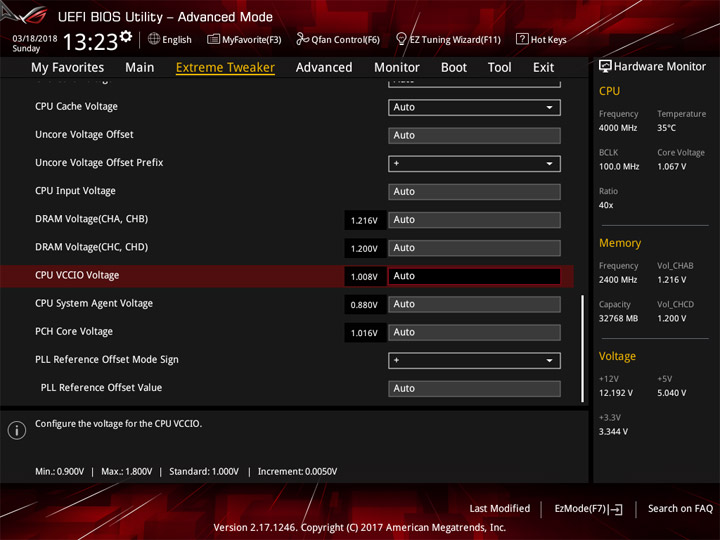Viewport: 720px width, 540px height.
Task: Click the 3.344 V reading
Action: tap(613, 432)
